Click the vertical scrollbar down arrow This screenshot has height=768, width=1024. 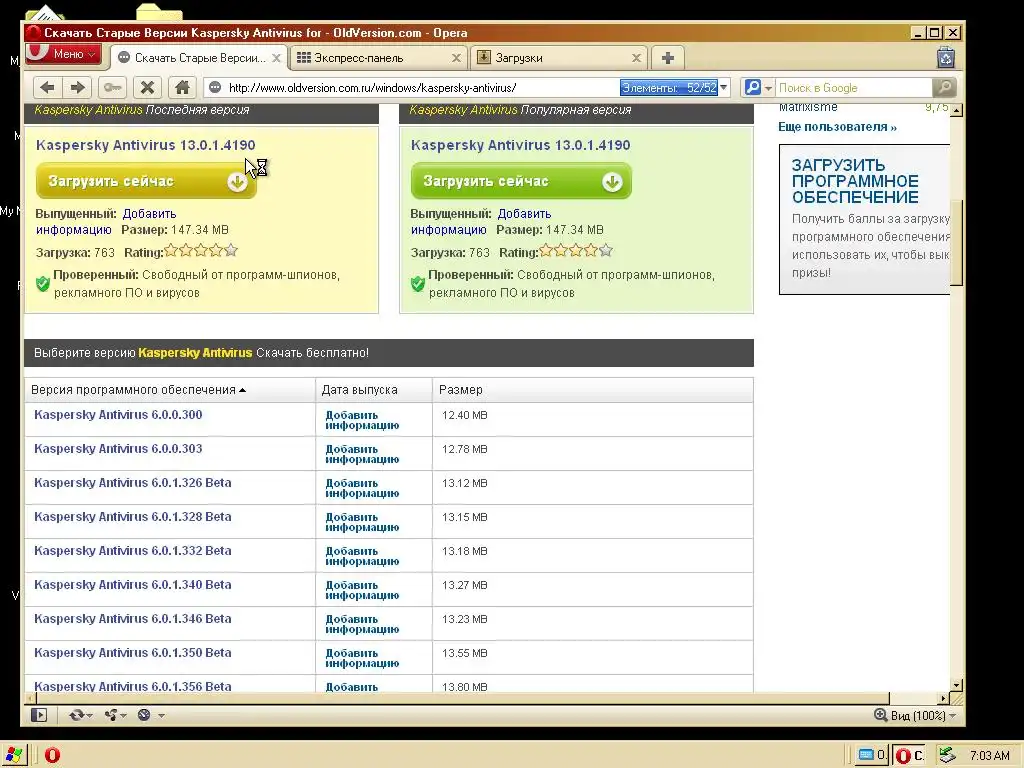coord(957,685)
